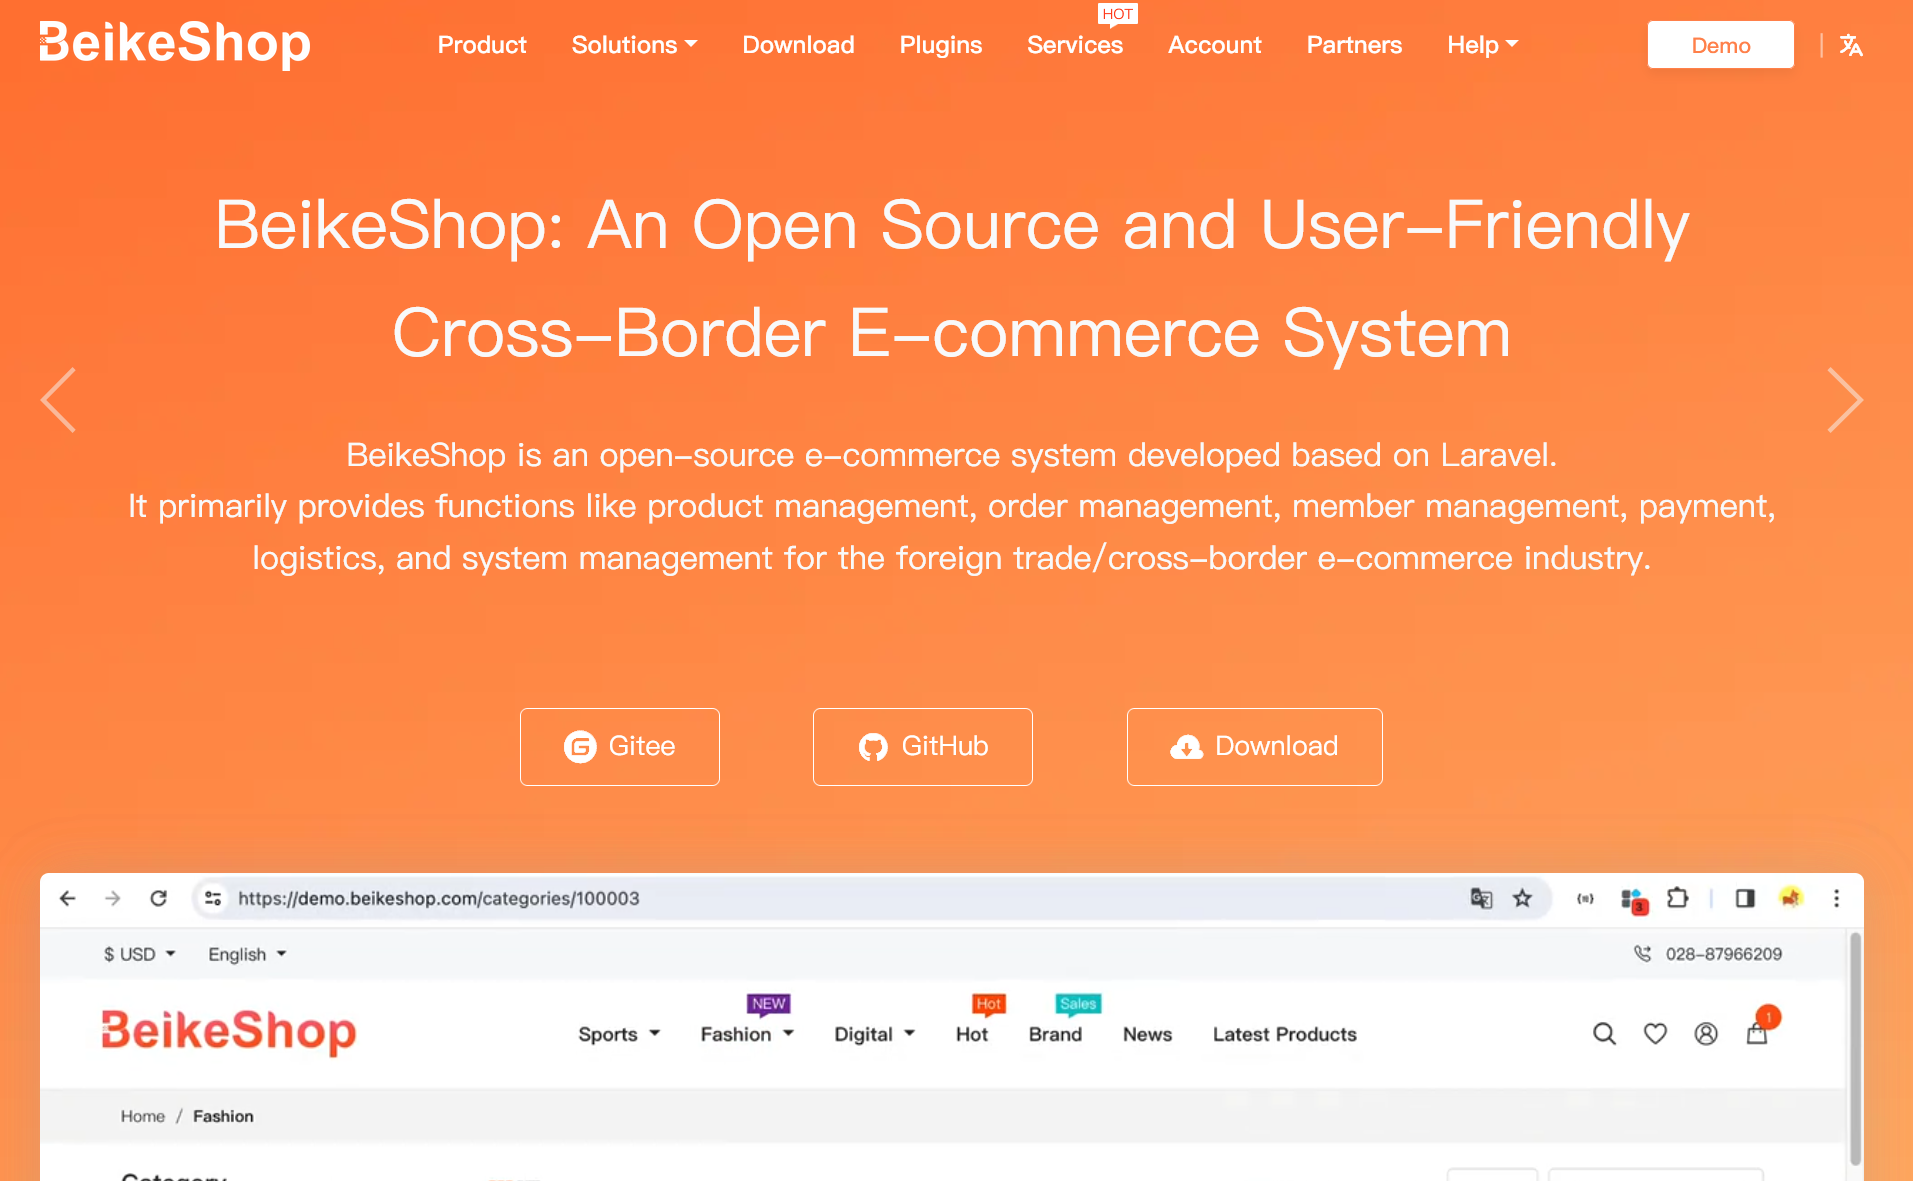
Task: Click the user account icon in shop
Action: [1706, 1034]
